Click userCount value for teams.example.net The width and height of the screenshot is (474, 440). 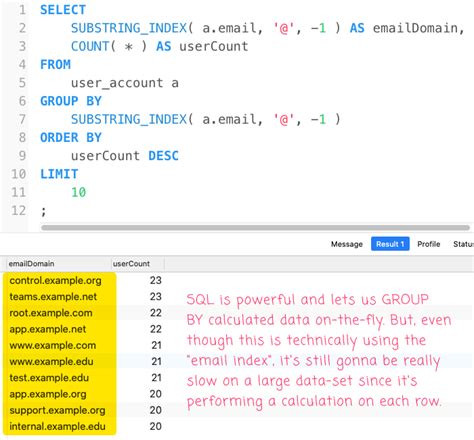pyautogui.click(x=156, y=297)
